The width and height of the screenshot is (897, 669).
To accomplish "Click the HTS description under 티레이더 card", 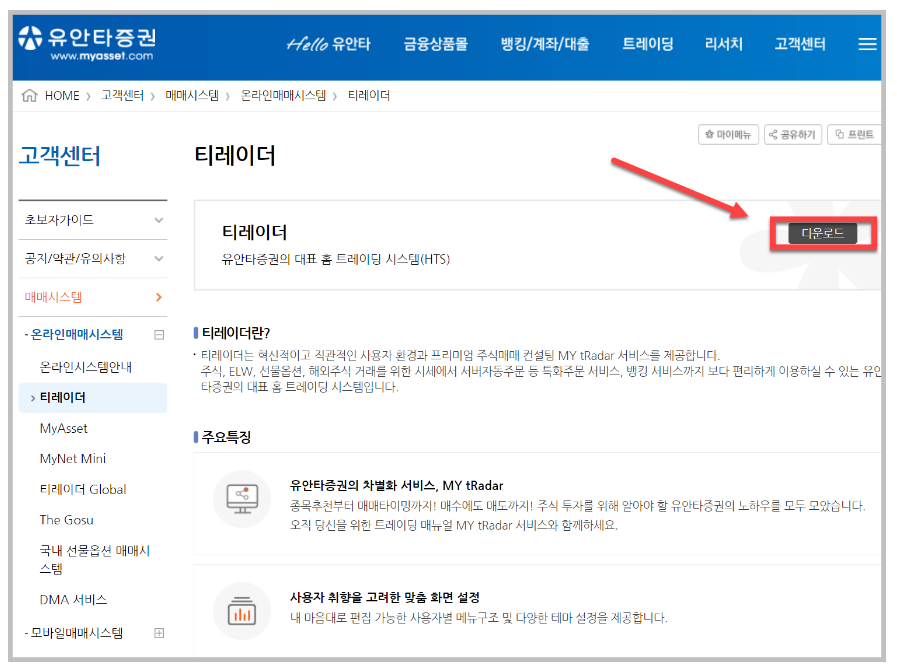I will 336,259.
